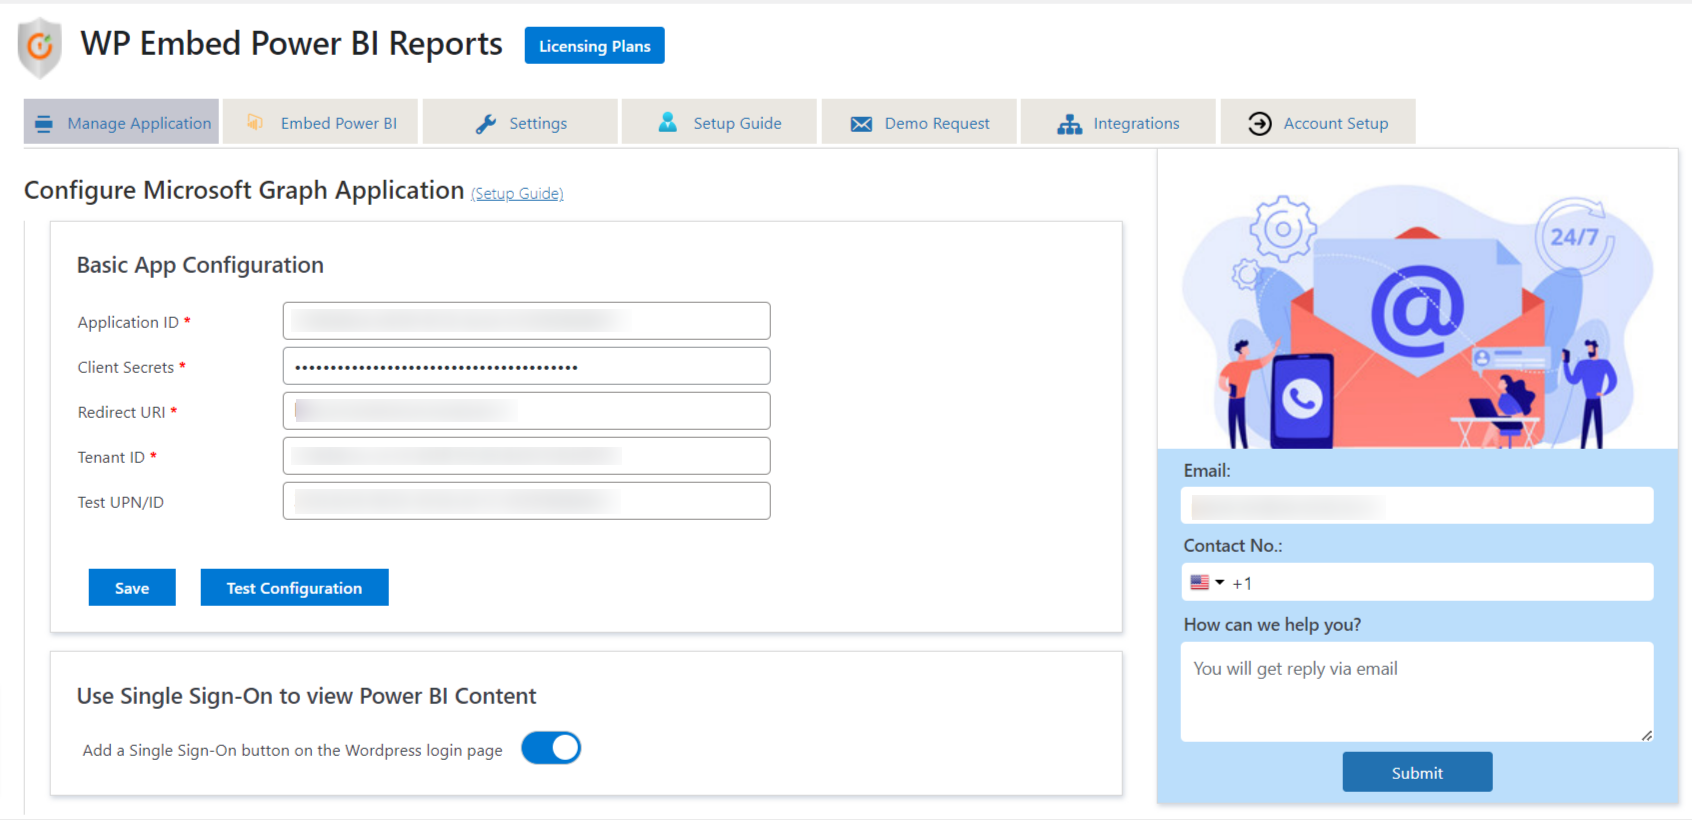Focus the Client Secrets password field
This screenshot has width=1692, height=820.
click(526, 366)
